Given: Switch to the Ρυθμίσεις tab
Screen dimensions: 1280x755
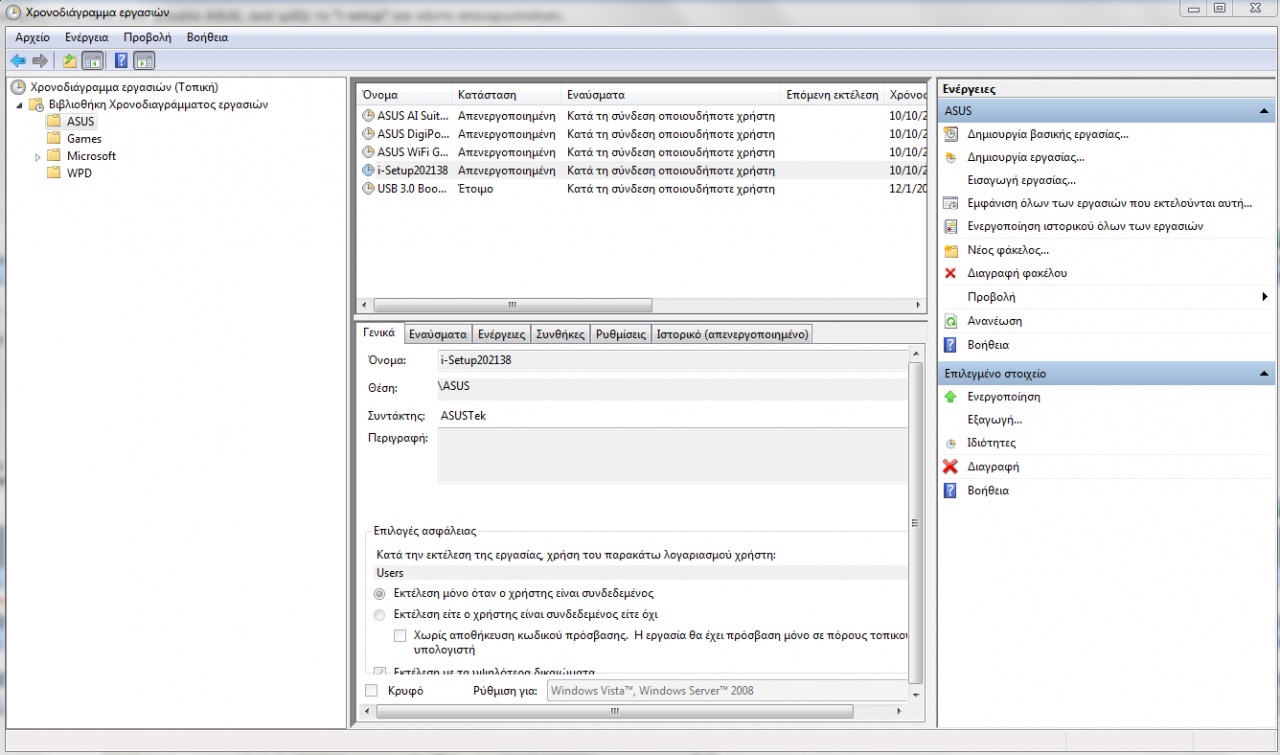Looking at the screenshot, I should coord(621,335).
